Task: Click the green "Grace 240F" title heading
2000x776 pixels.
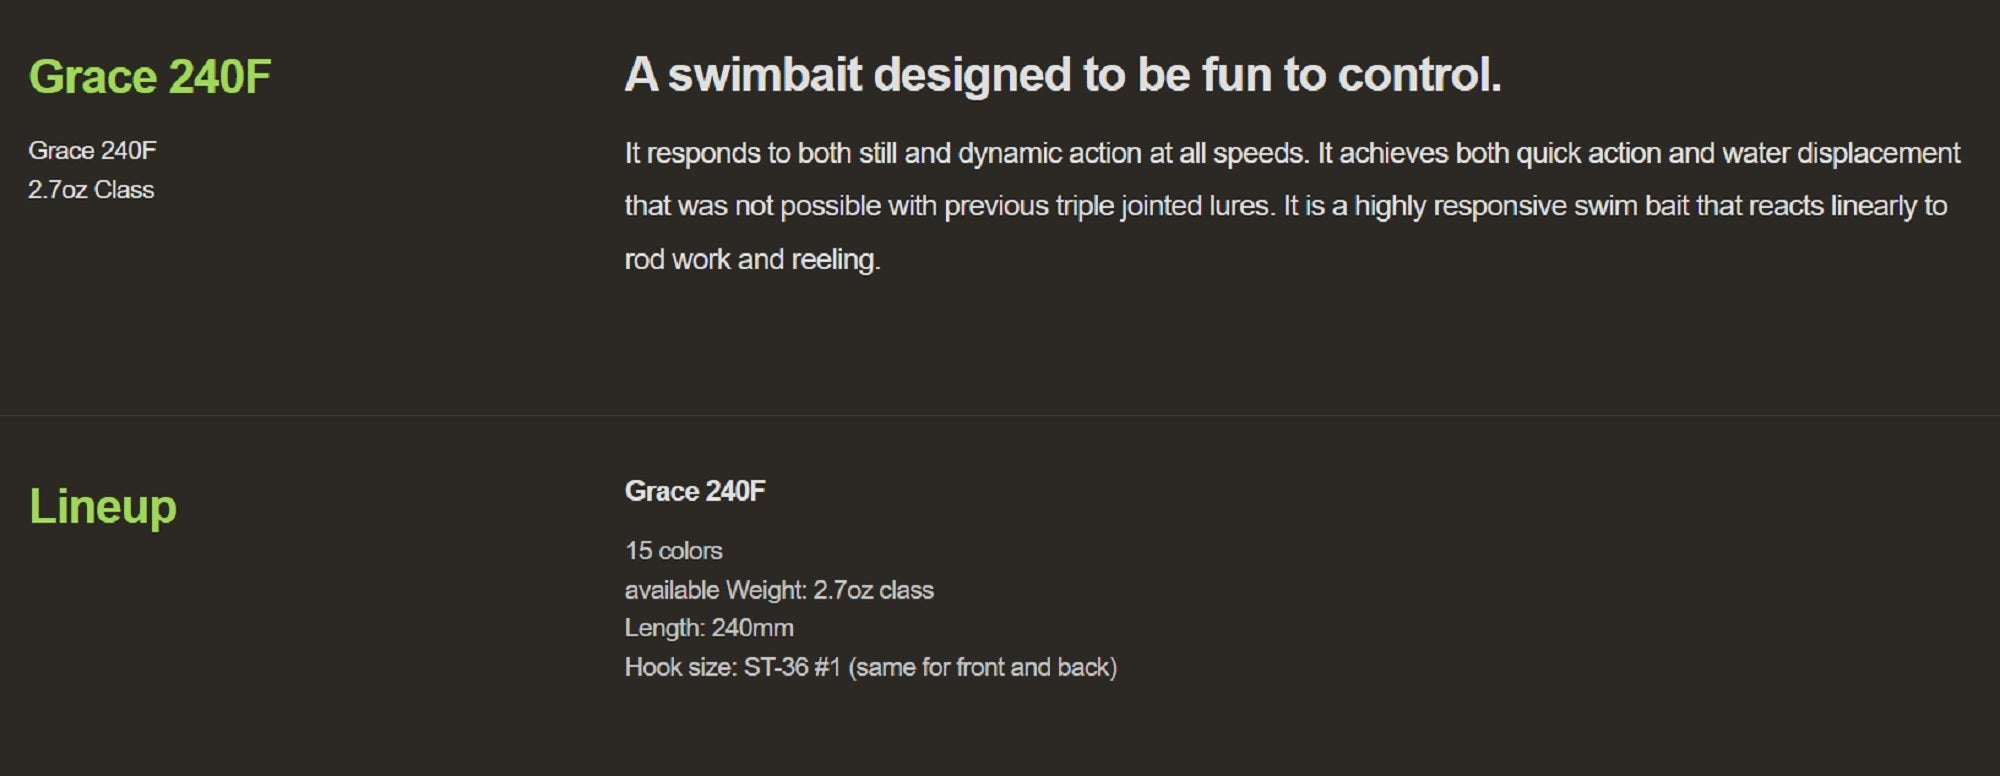Action: tap(150, 77)
